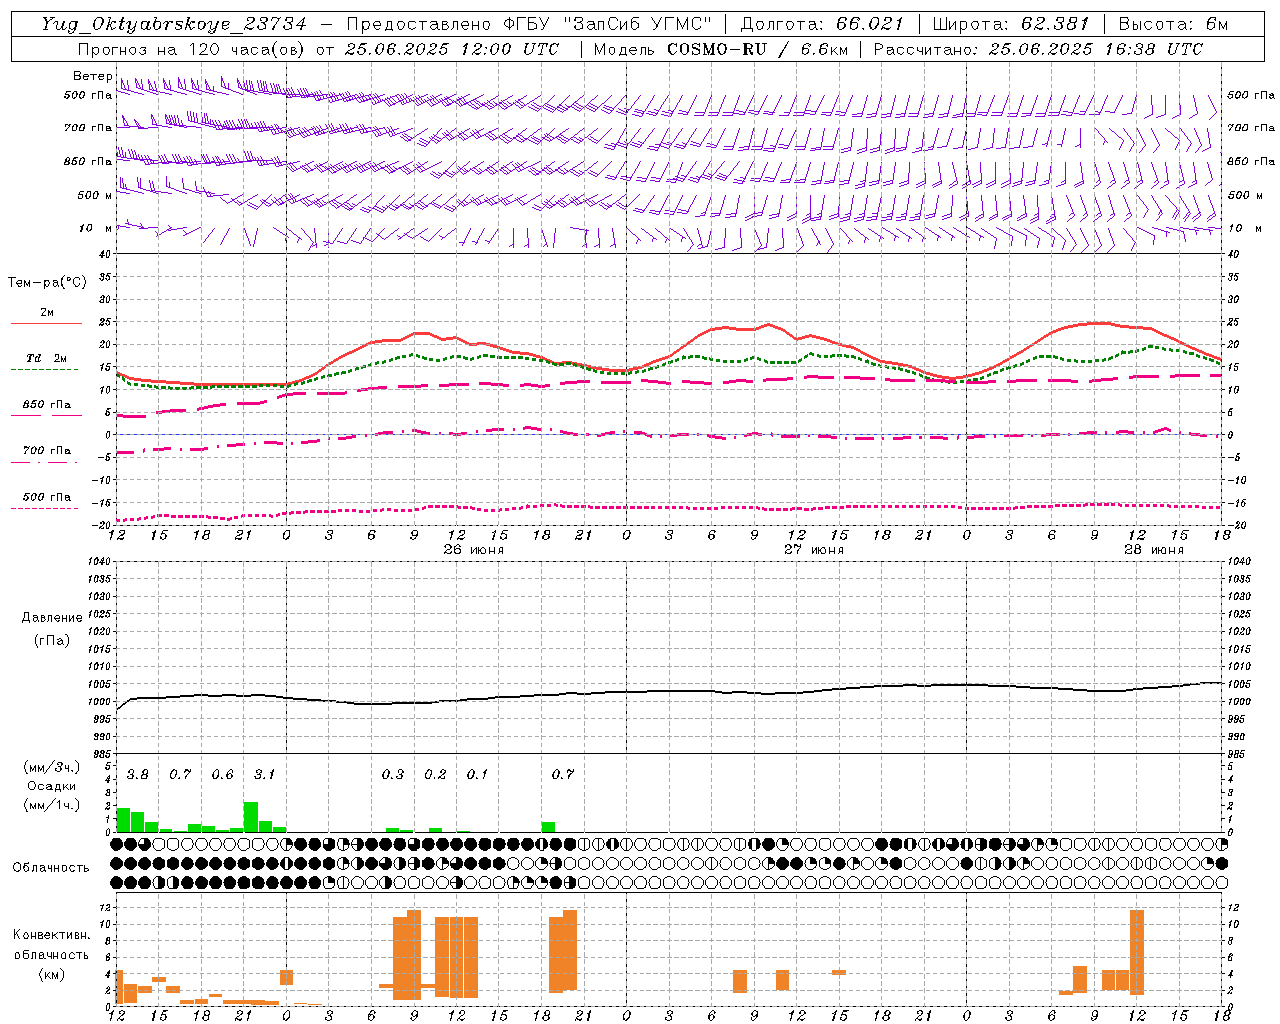Click the 3-hour precipitation value "0.2"
The image size is (1280, 1024).
point(435,774)
